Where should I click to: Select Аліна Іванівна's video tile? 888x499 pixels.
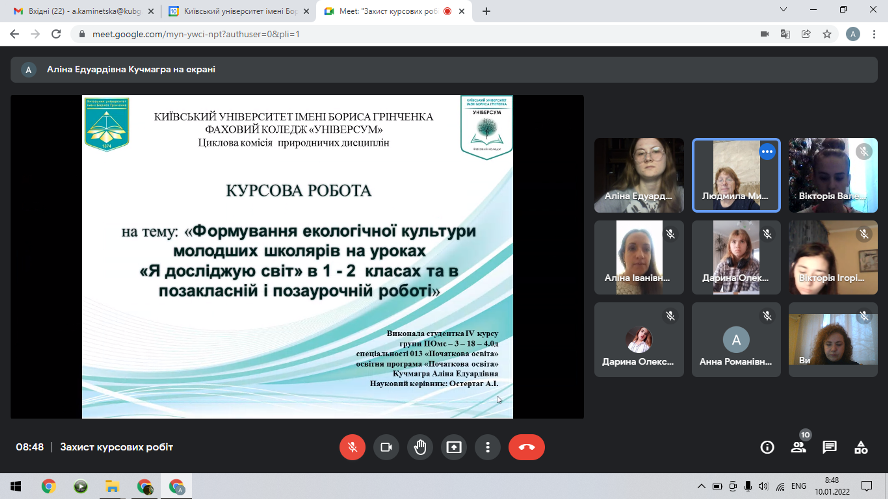tap(639, 256)
